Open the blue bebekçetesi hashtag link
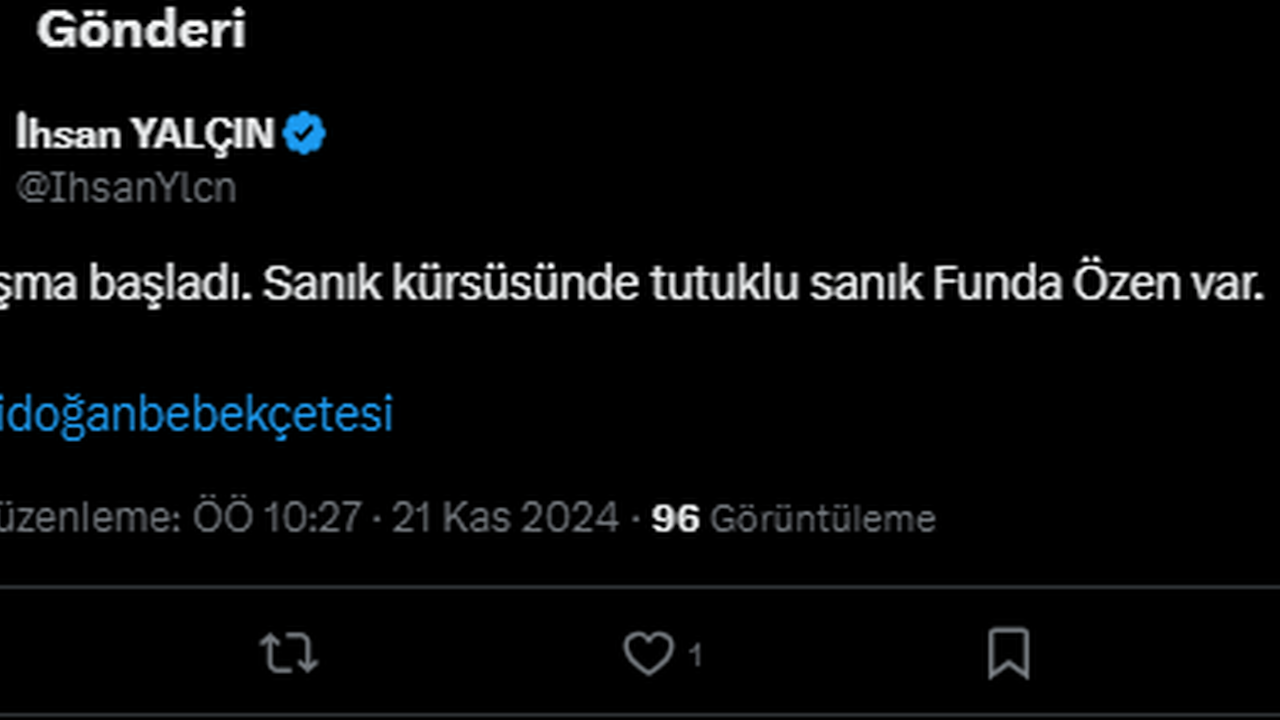The image size is (1280, 720). [x=196, y=414]
